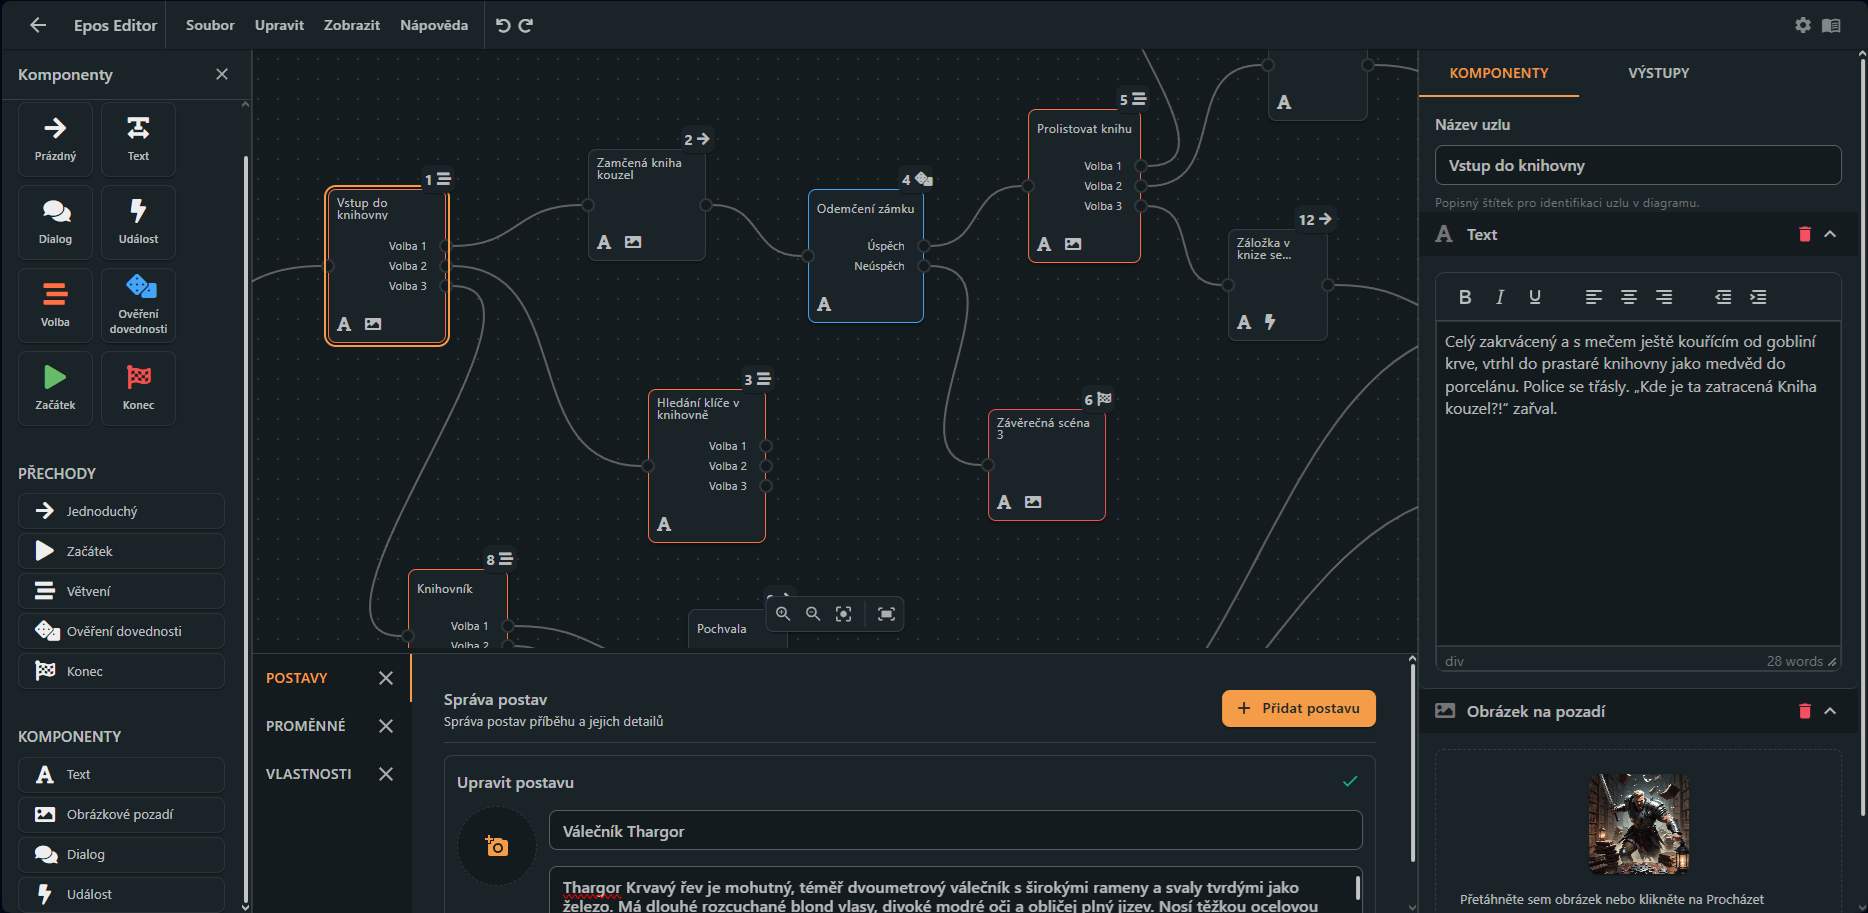Click the Název uzlu input field
This screenshot has height=913, width=1868.
coord(1638,165)
